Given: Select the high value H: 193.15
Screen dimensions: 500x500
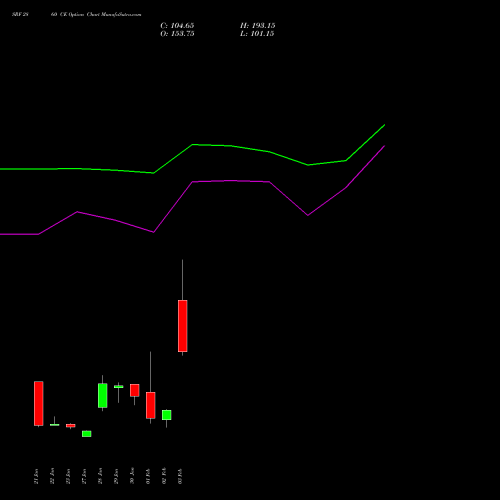Looking at the screenshot, I should tap(257, 26).
